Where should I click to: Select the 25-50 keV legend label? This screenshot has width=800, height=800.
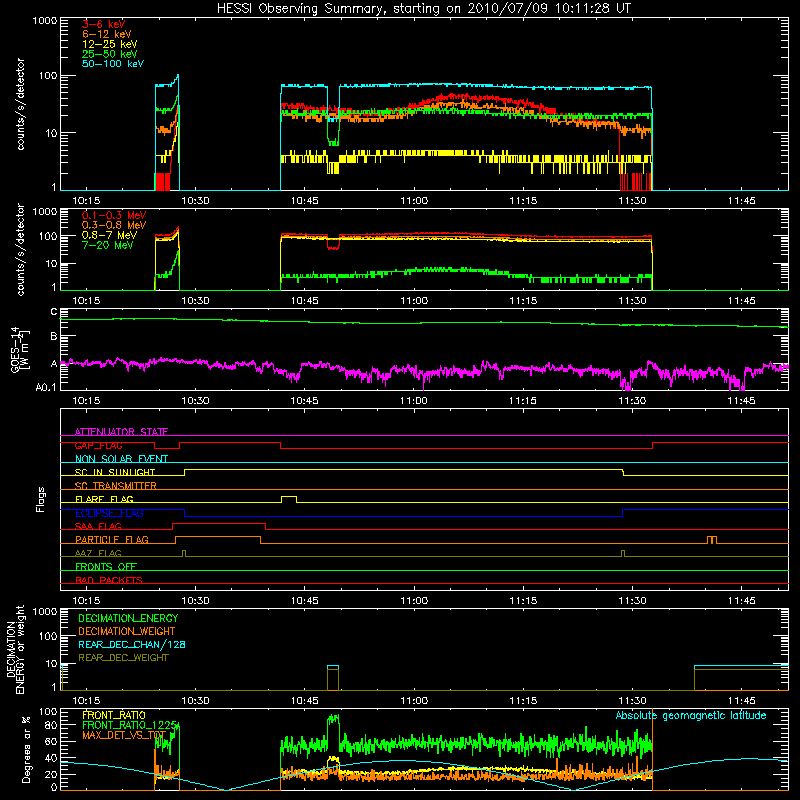[x=110, y=54]
